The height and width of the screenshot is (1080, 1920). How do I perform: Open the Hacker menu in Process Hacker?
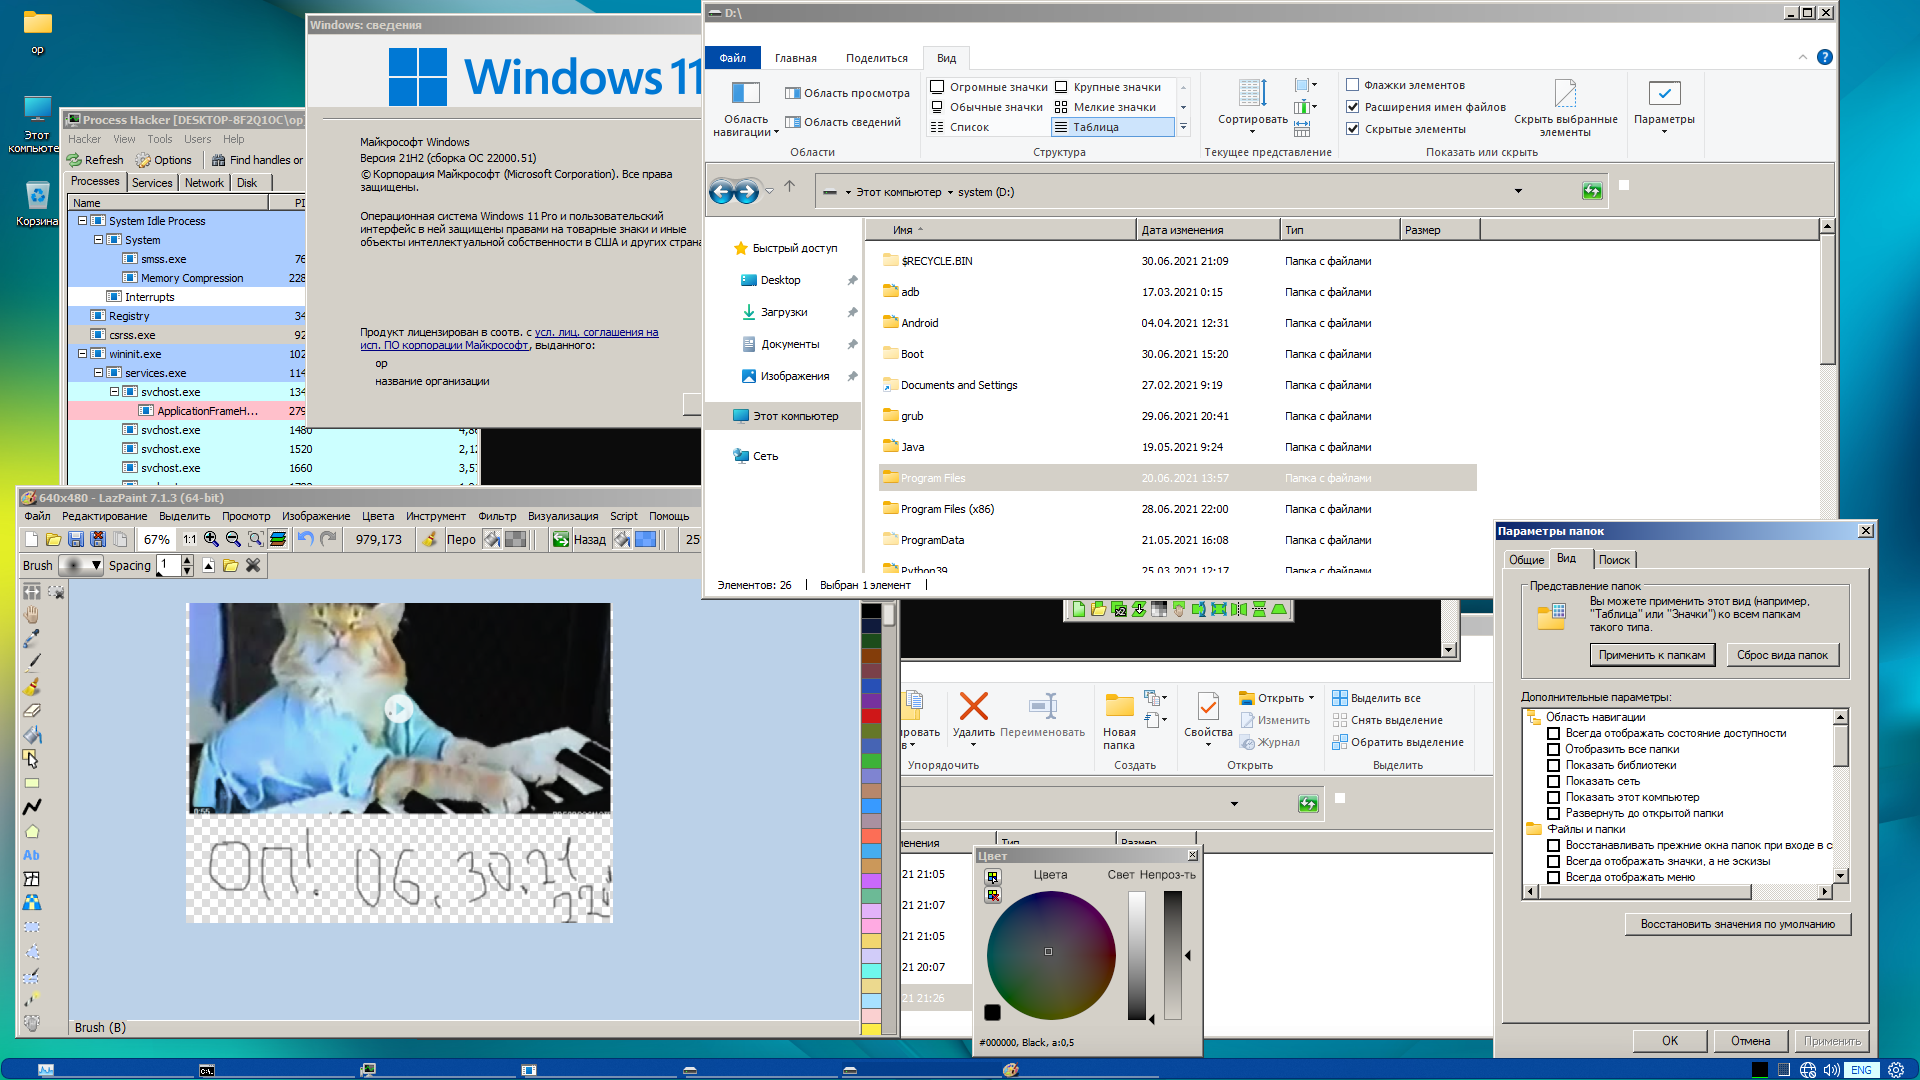84,139
